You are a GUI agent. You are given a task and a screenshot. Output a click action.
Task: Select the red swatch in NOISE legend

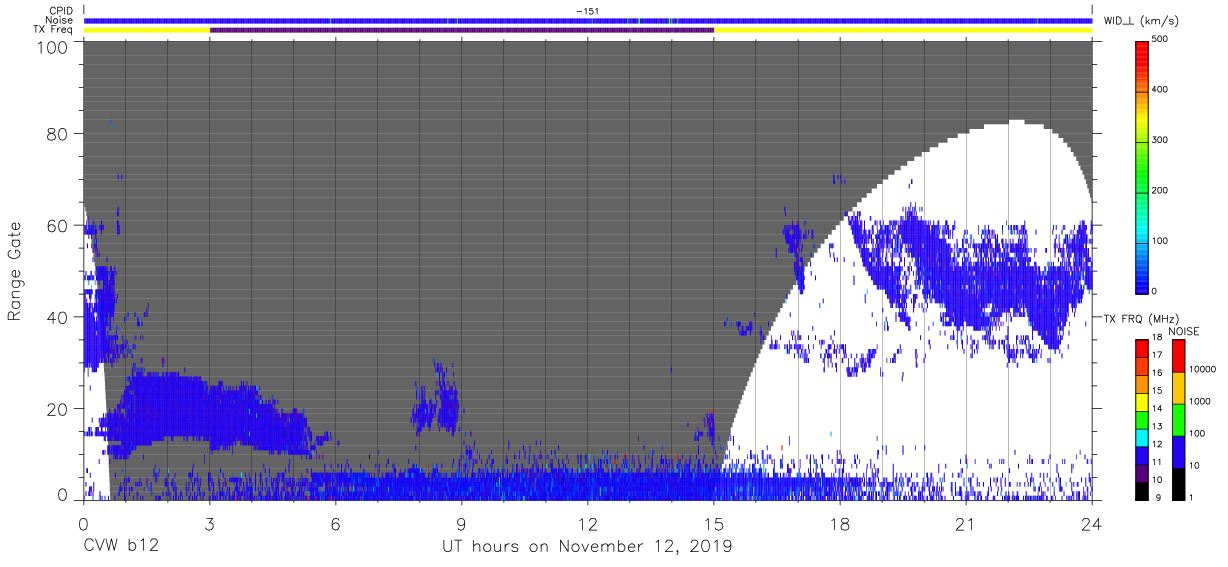[x=1178, y=355]
